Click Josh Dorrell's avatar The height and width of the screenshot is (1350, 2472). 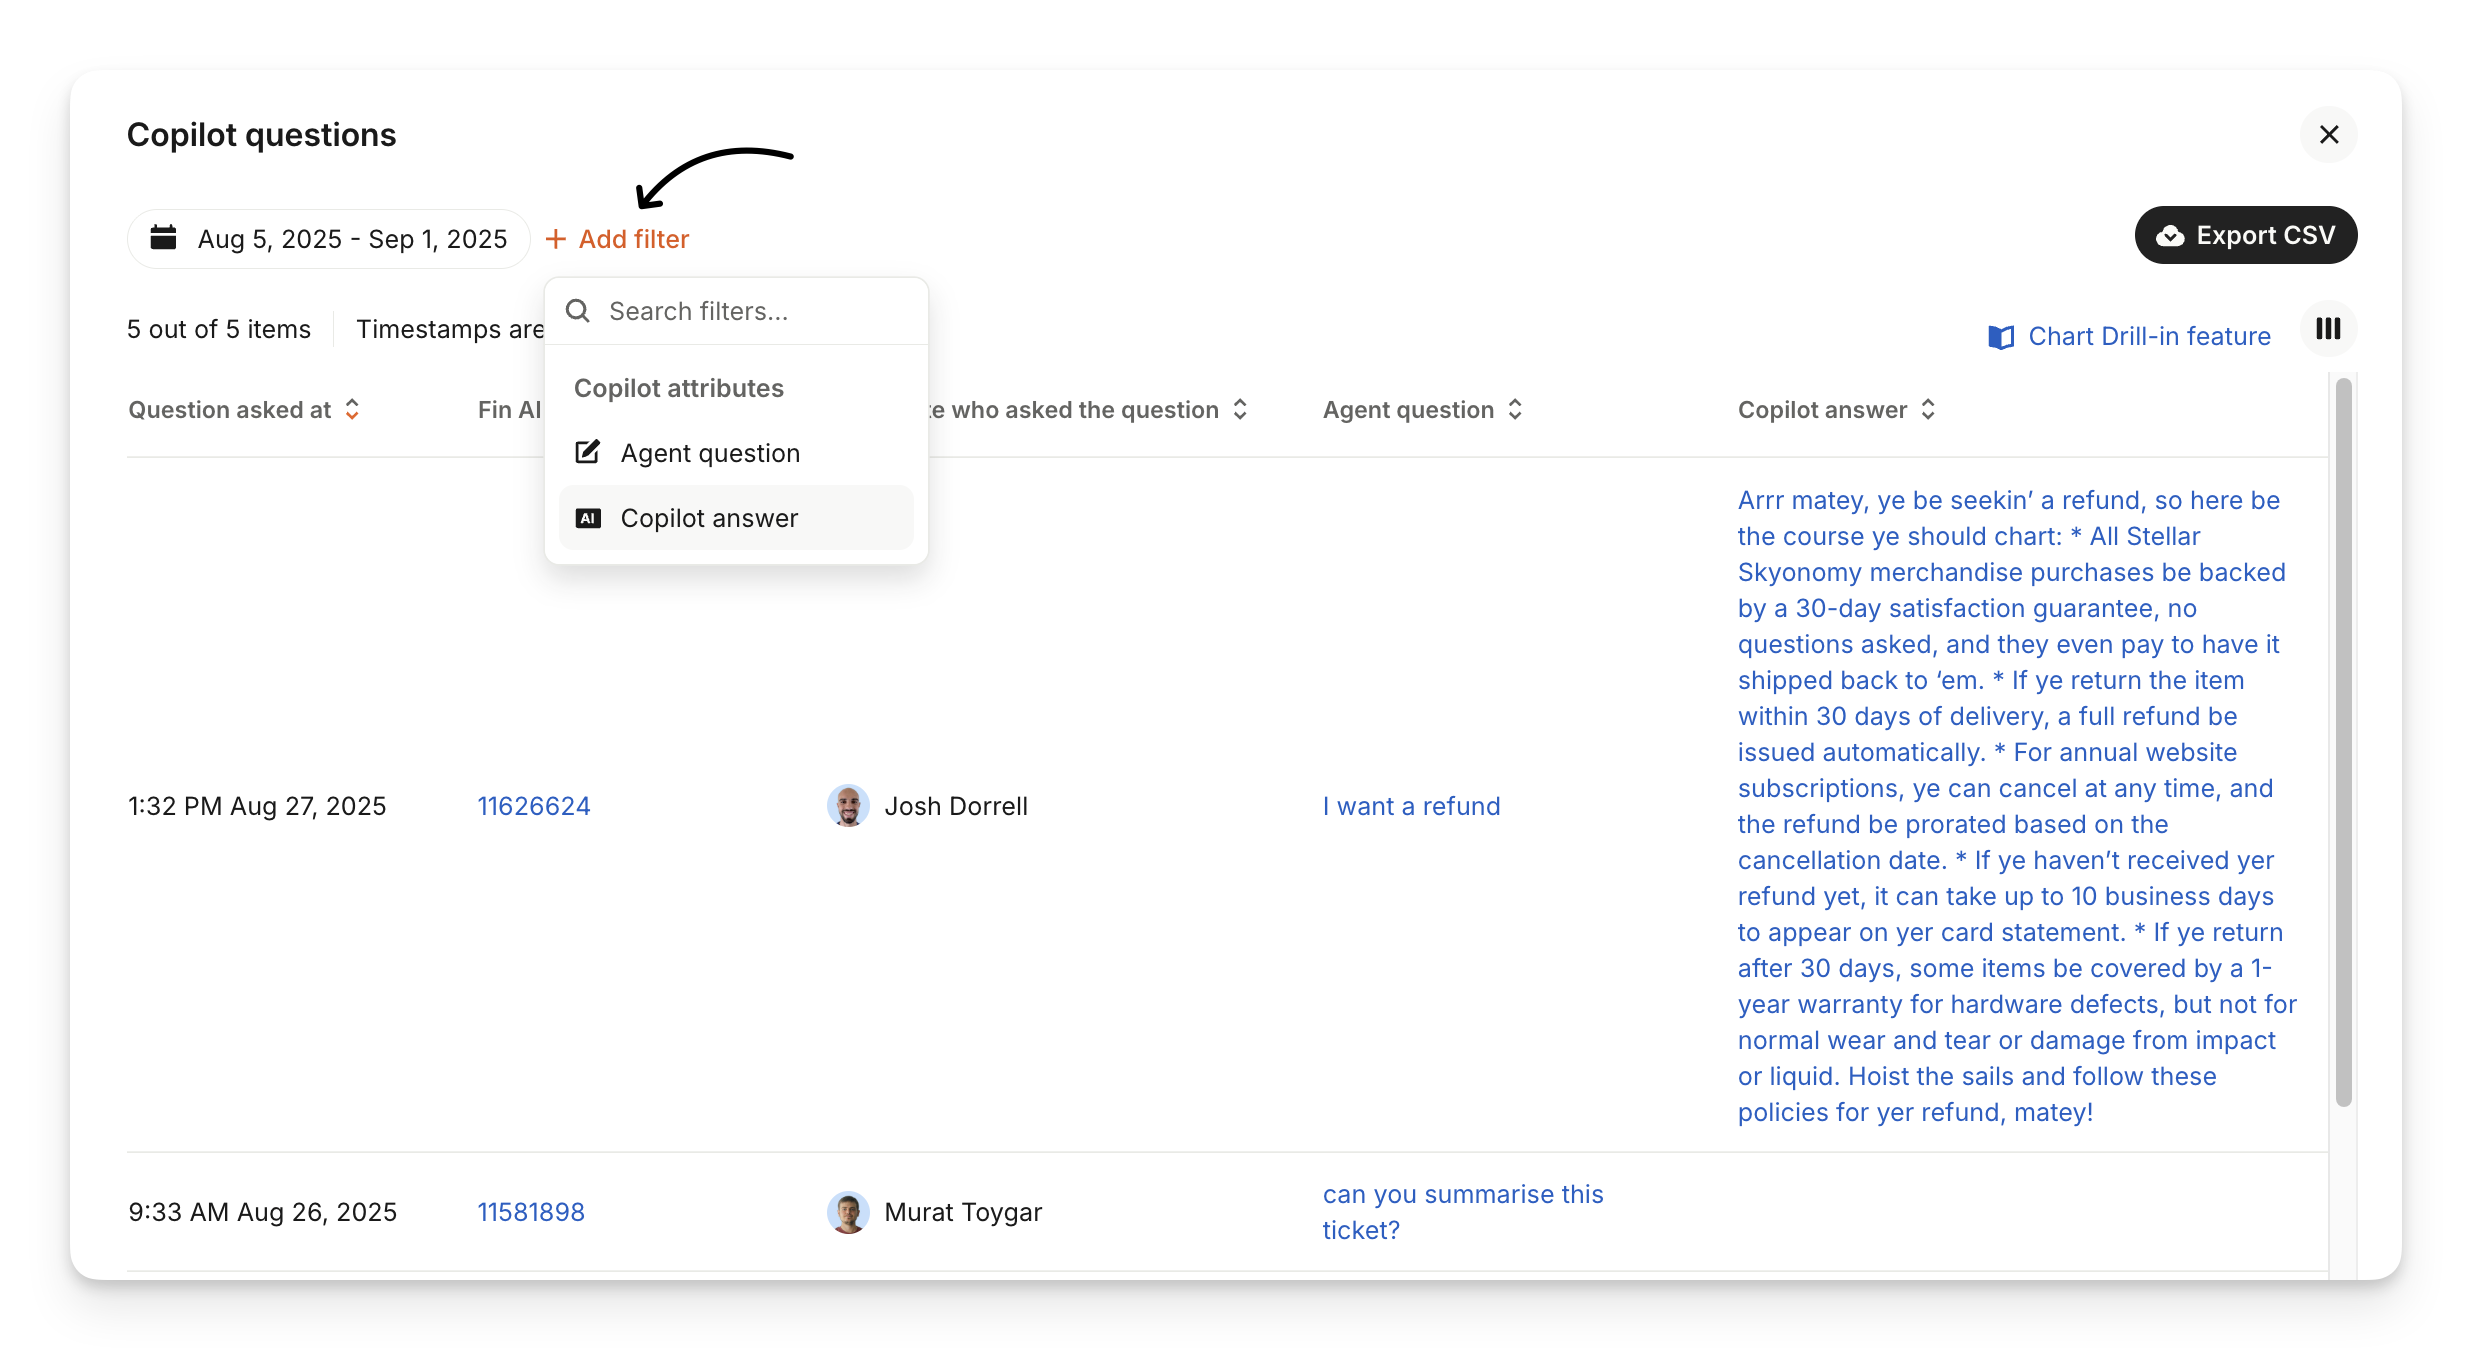(848, 806)
